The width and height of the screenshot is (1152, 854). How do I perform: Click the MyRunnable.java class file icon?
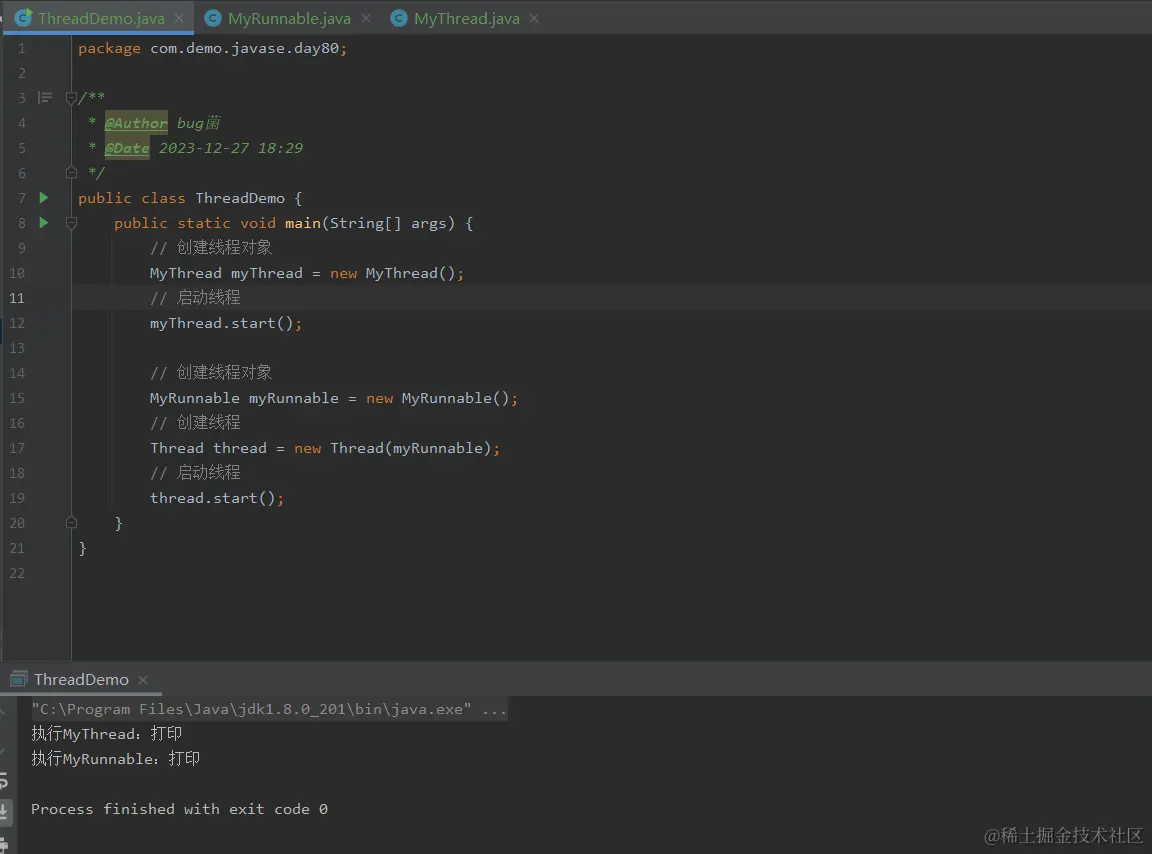coord(213,18)
